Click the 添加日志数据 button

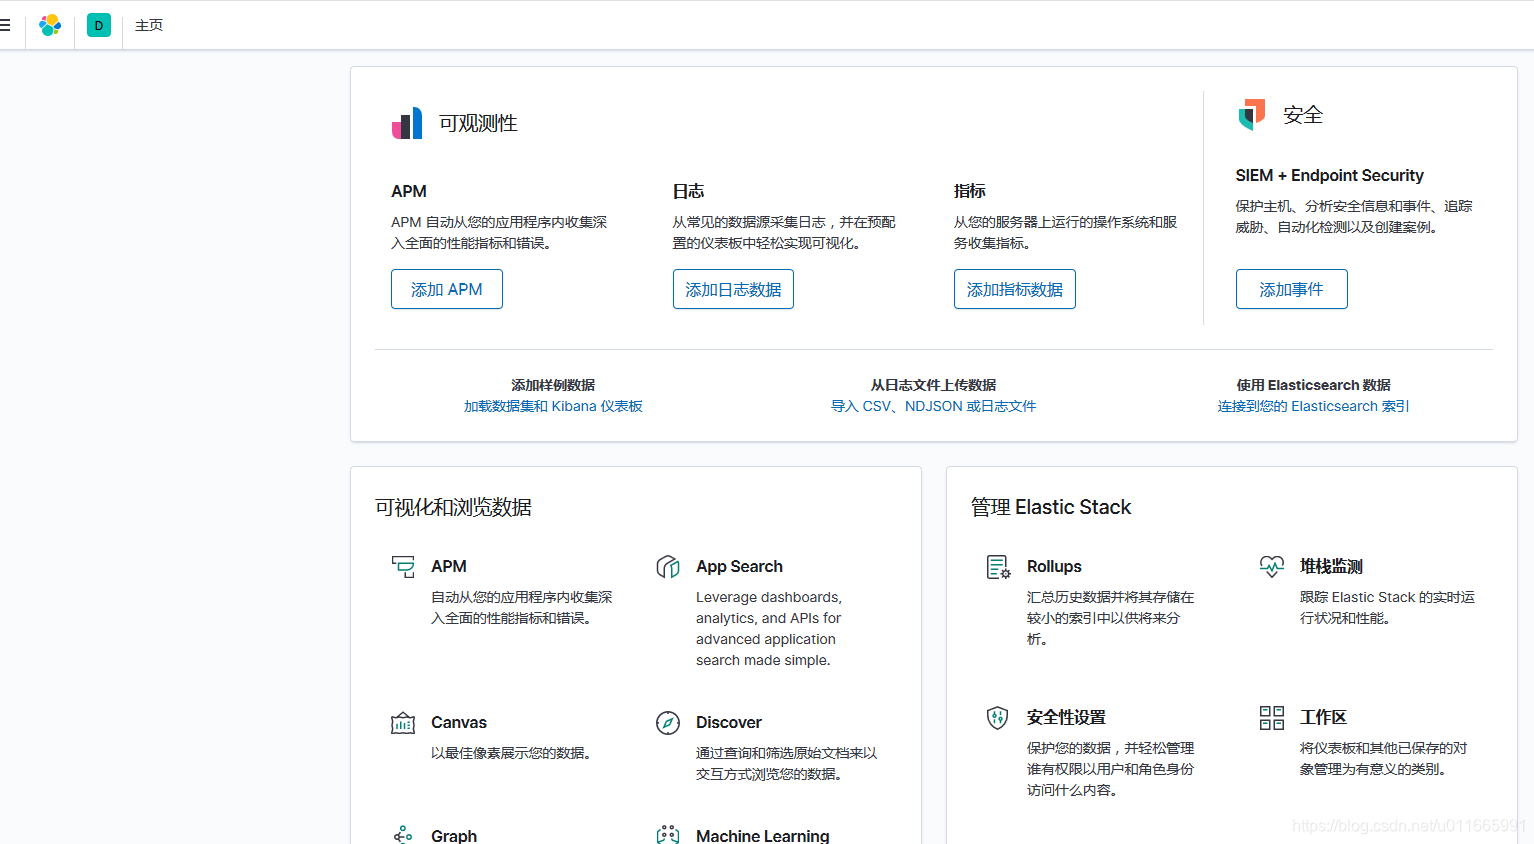pyautogui.click(x=733, y=289)
